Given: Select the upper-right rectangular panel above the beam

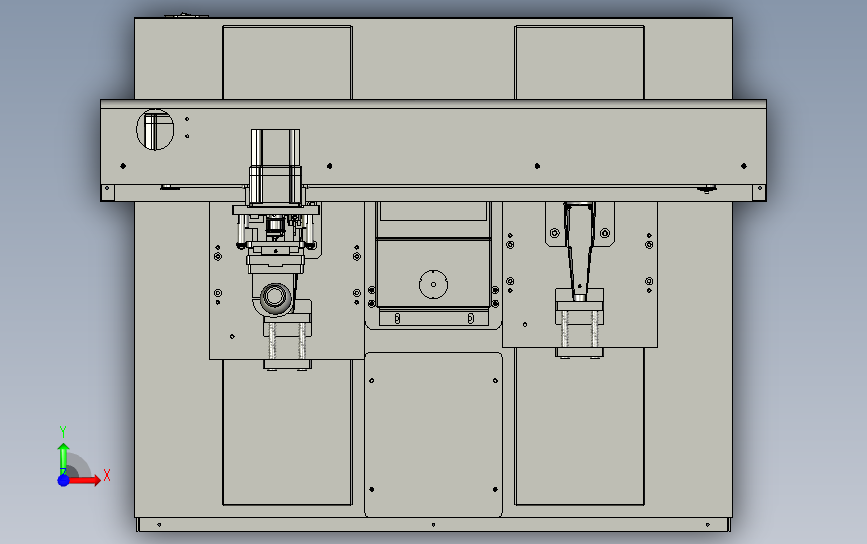Looking at the screenshot, I should [x=579, y=62].
